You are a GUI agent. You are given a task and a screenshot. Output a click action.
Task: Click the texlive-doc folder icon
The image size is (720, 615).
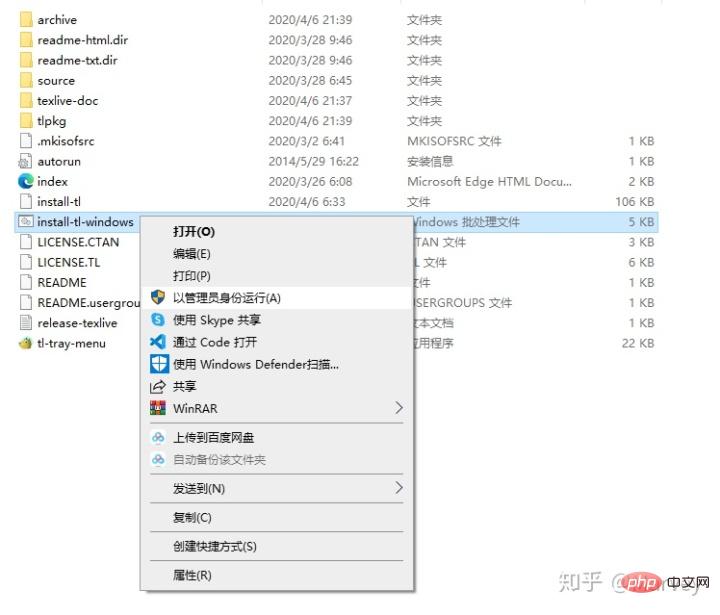point(26,101)
